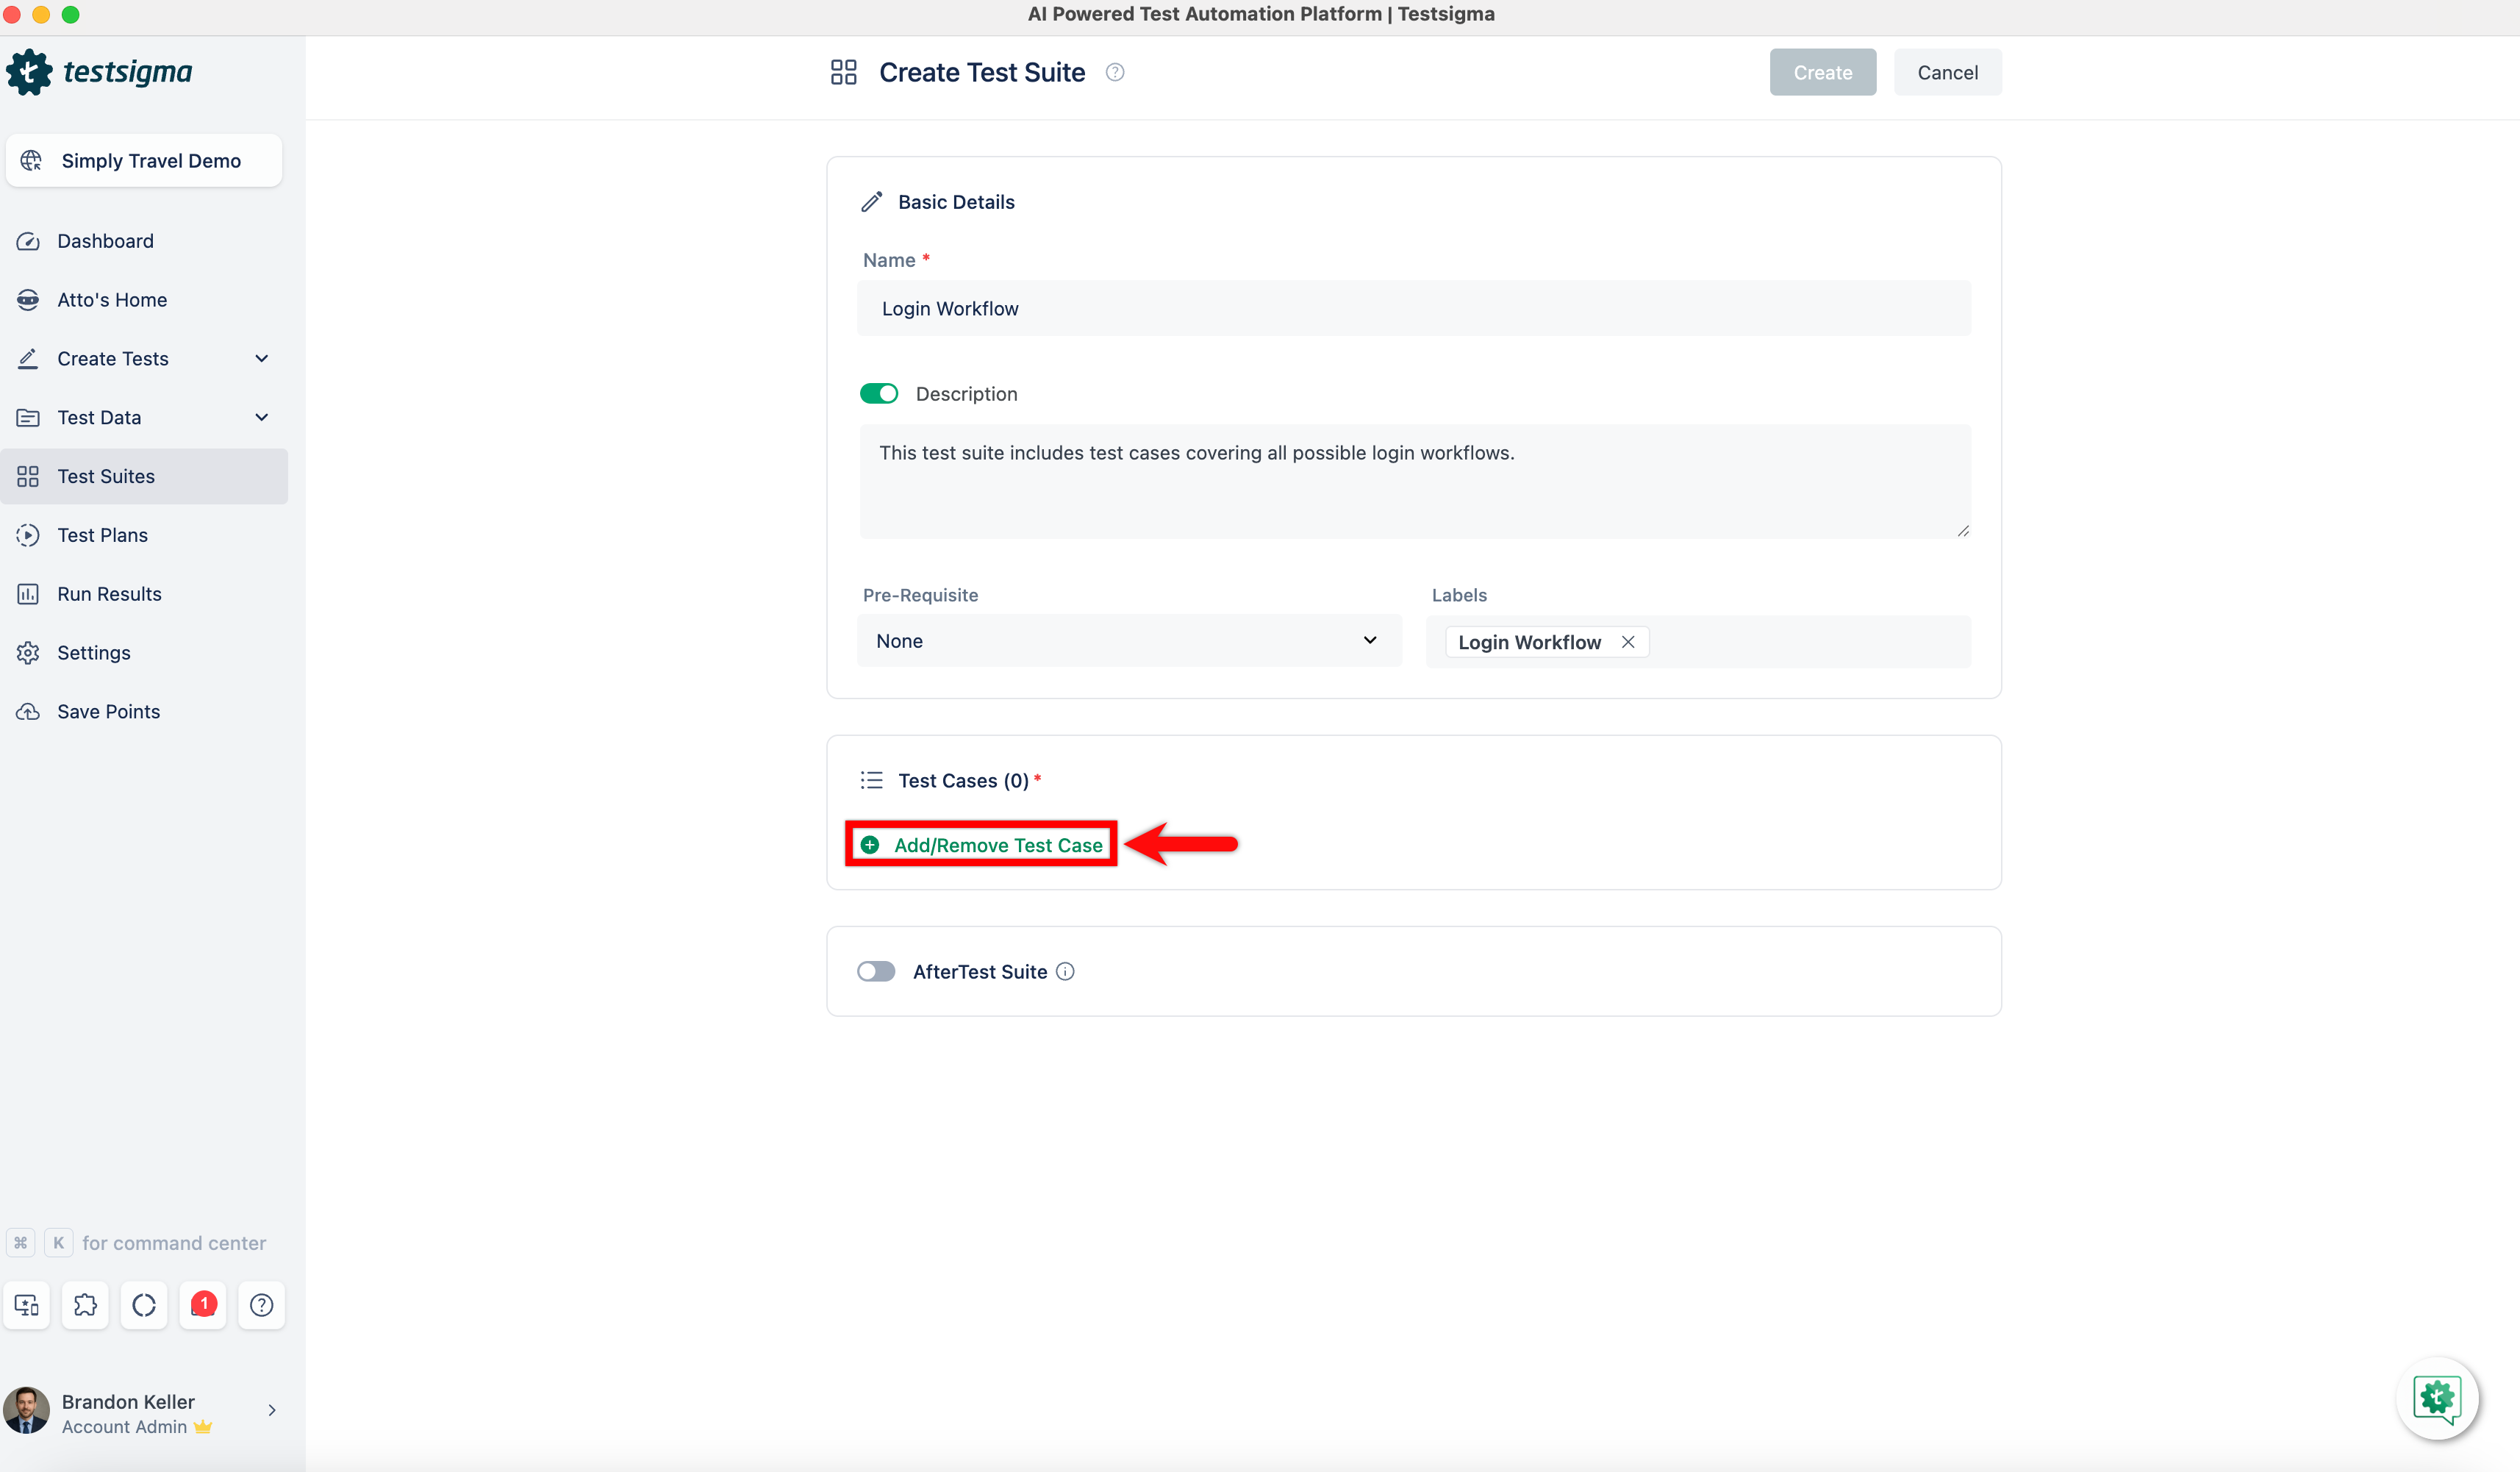Open Atto's Home from the sidebar
The image size is (2520, 1472).
click(111, 299)
